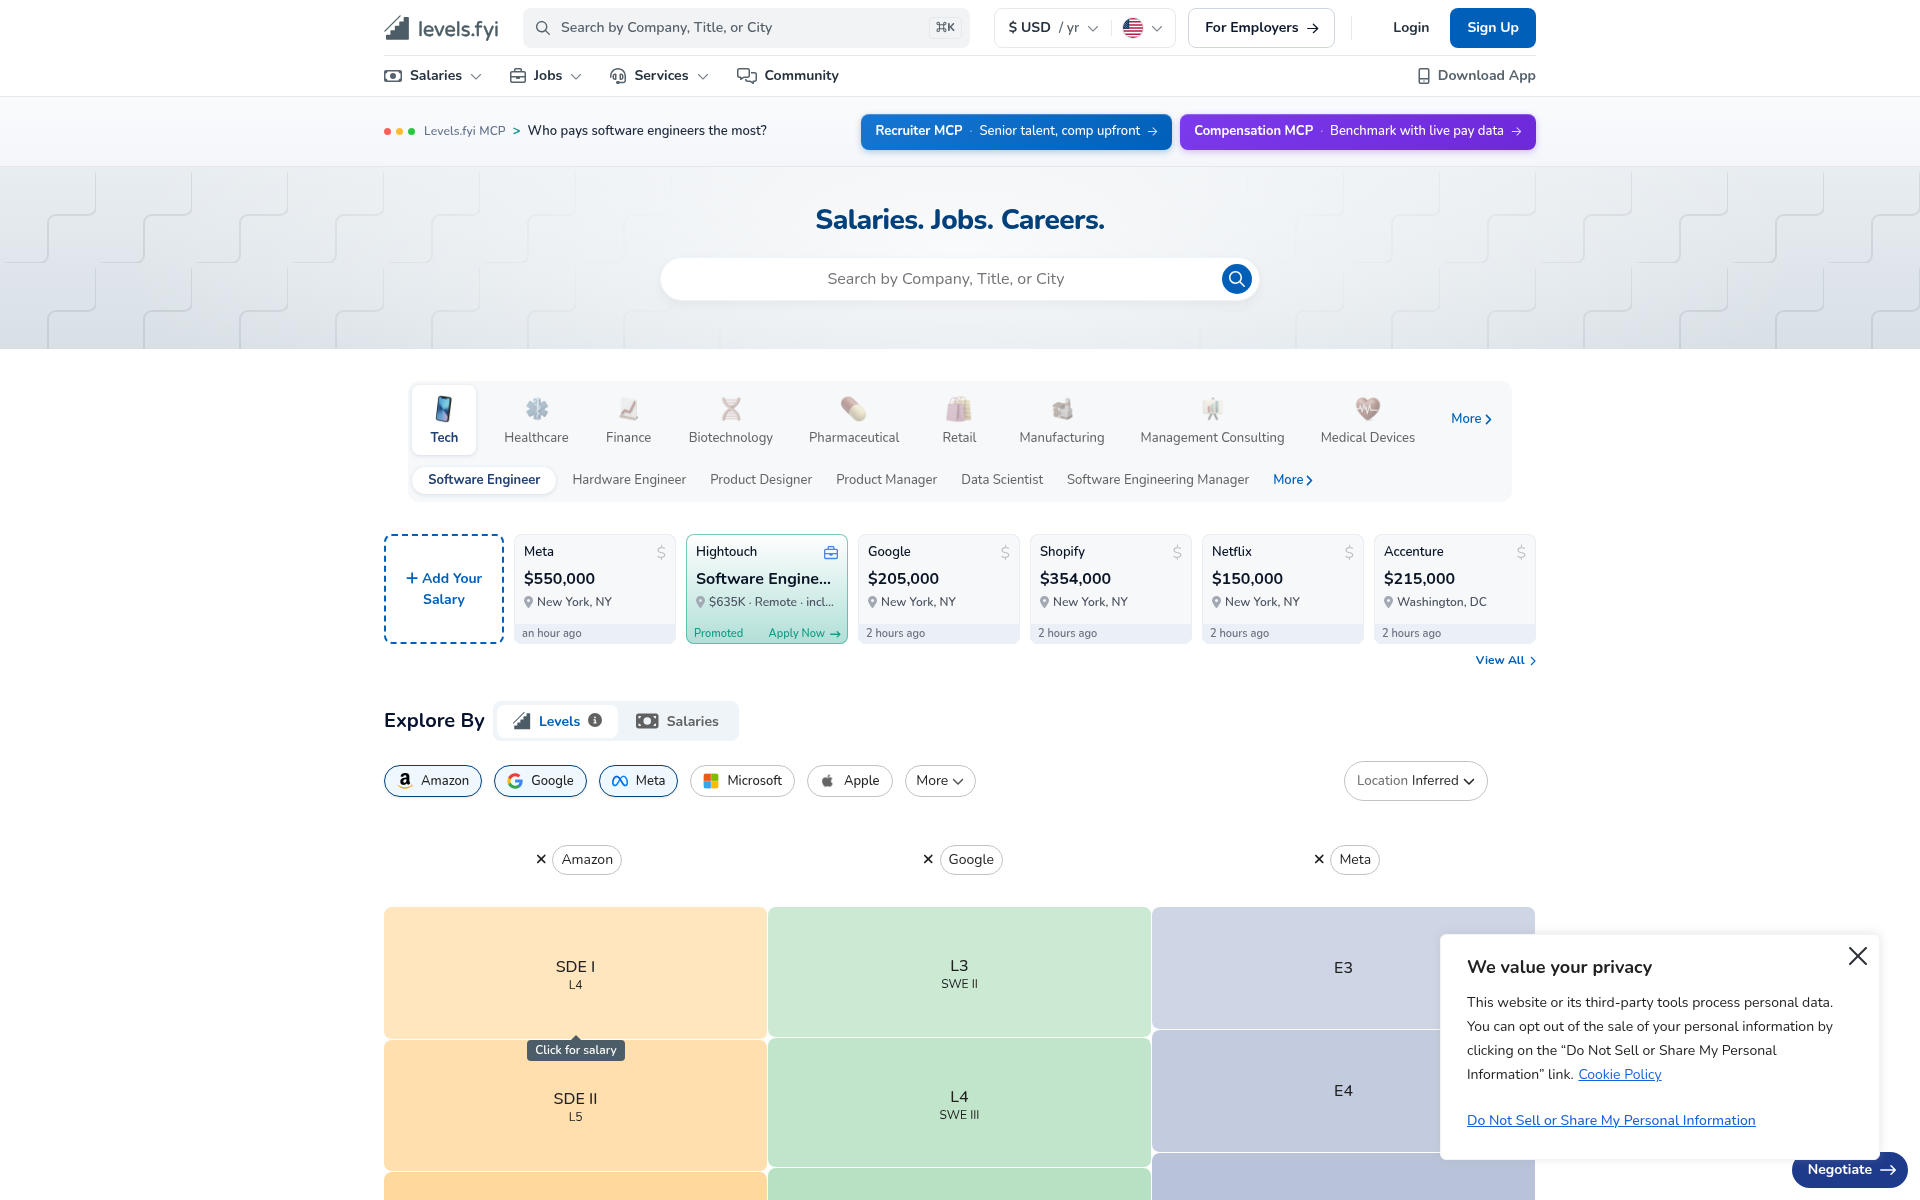Screen dimensions: 1920x1200
Task: Expand the Services nav menu
Action: coord(660,76)
